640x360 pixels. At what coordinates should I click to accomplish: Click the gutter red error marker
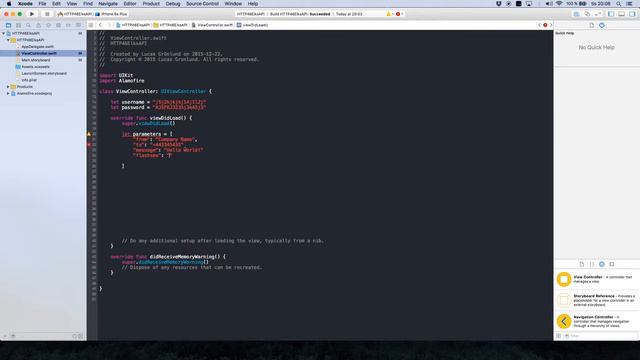[89, 144]
